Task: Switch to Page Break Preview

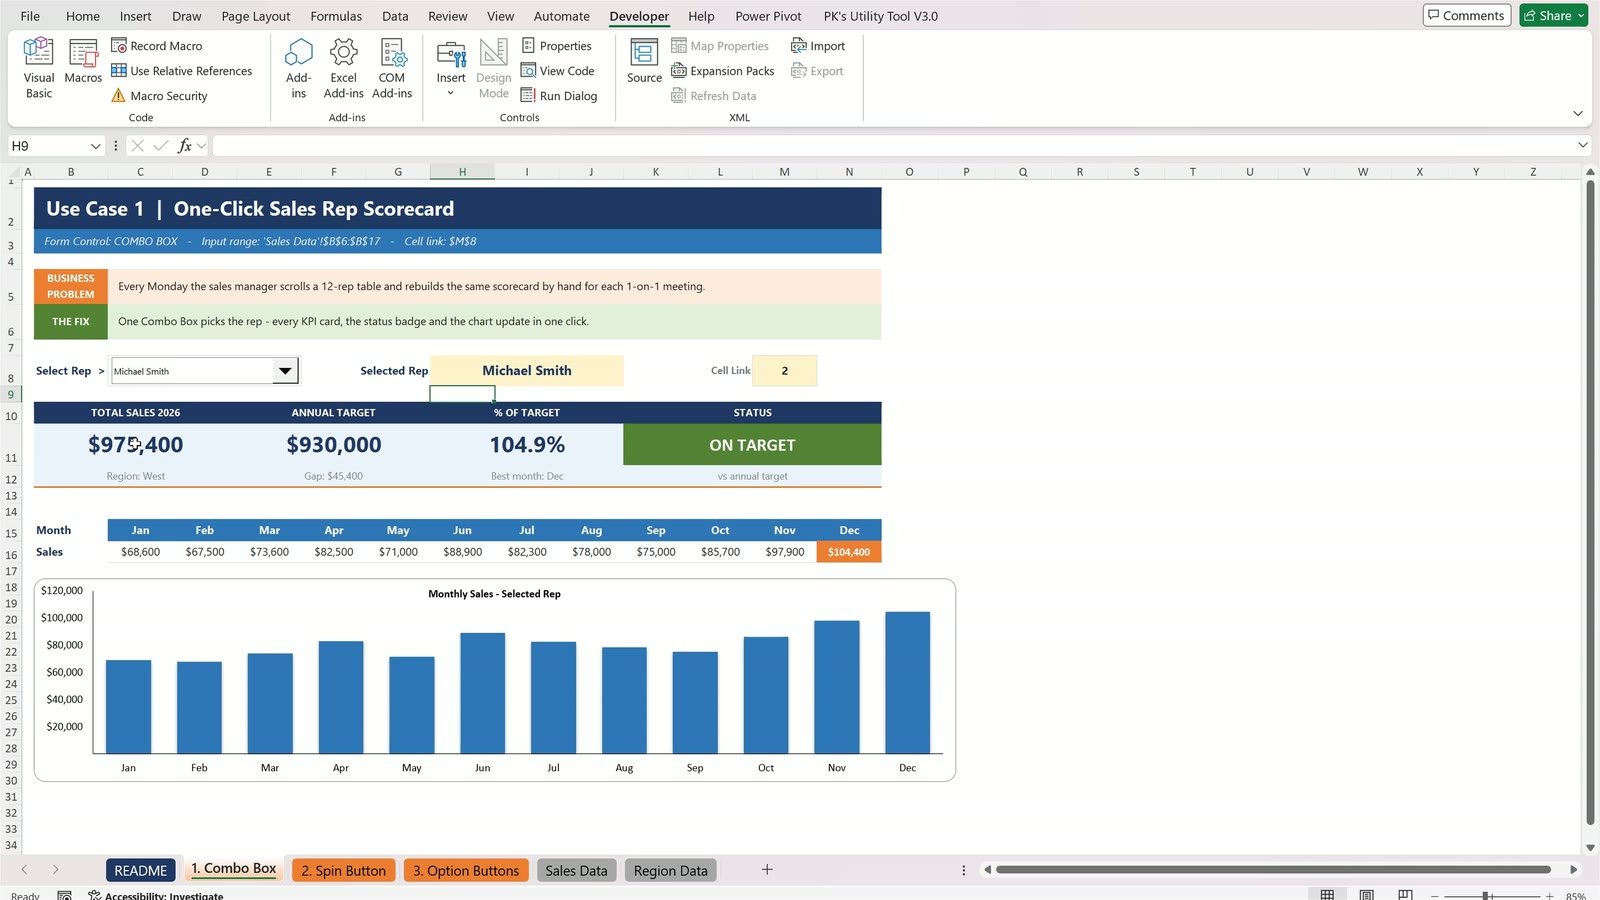Action: click(1405, 895)
